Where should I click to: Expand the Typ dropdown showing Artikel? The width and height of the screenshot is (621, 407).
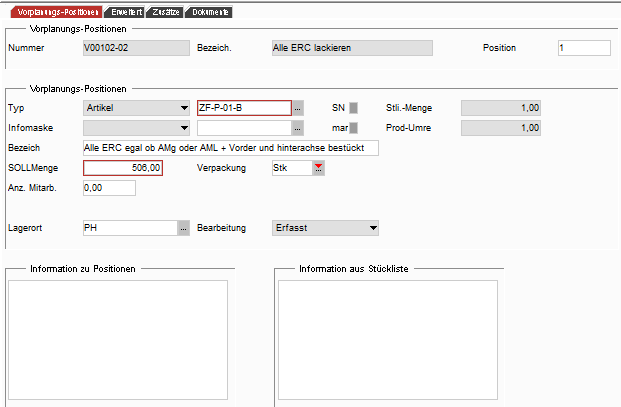(x=136, y=108)
